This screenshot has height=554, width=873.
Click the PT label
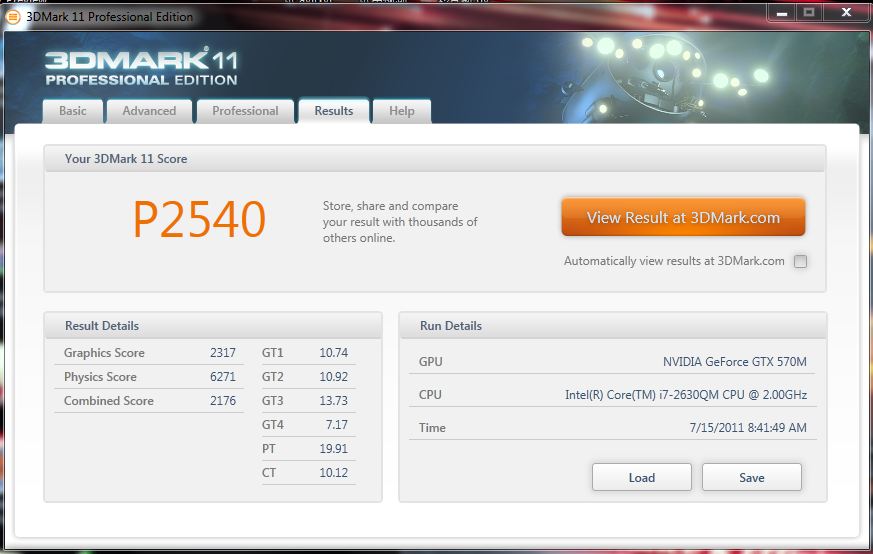pos(268,448)
